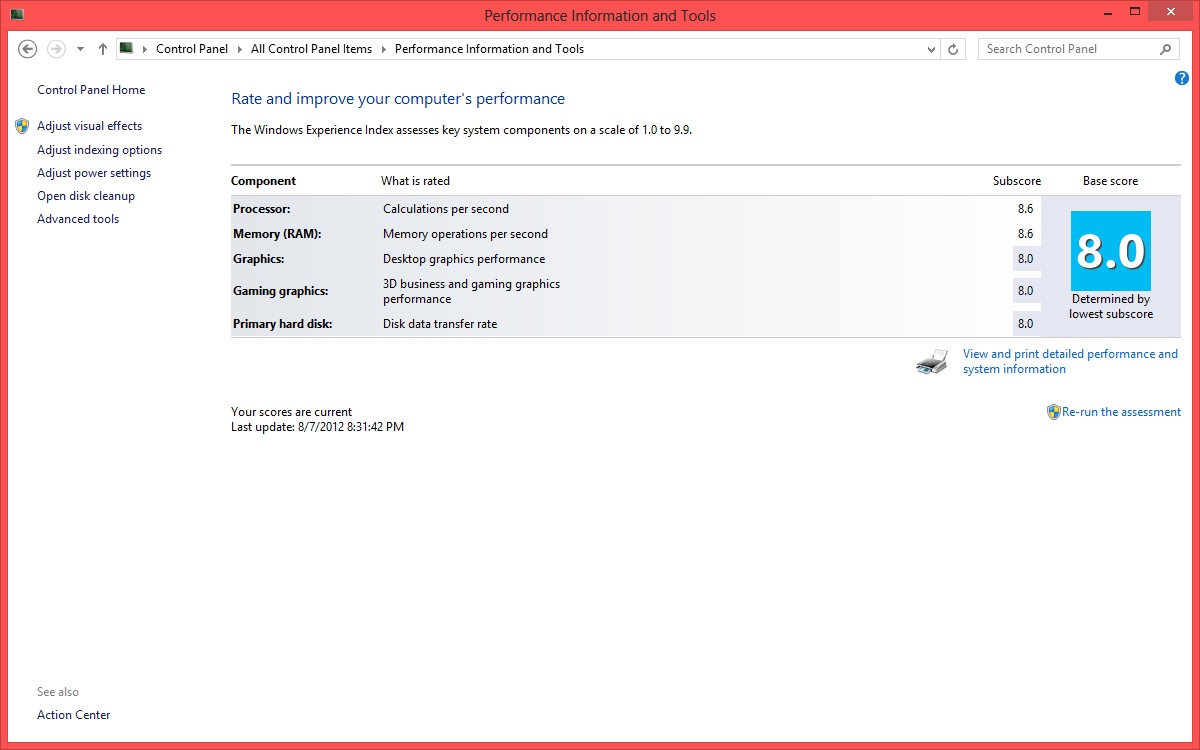1200x750 pixels.
Task: Click Calculations per second text
Action: 446,209
